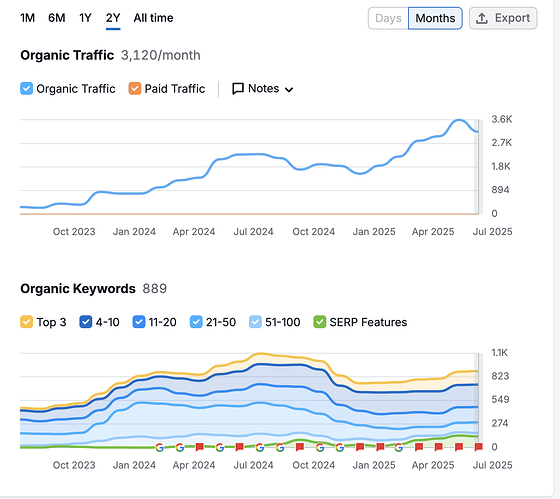Toggle the SERP Features checkbox

(320, 322)
